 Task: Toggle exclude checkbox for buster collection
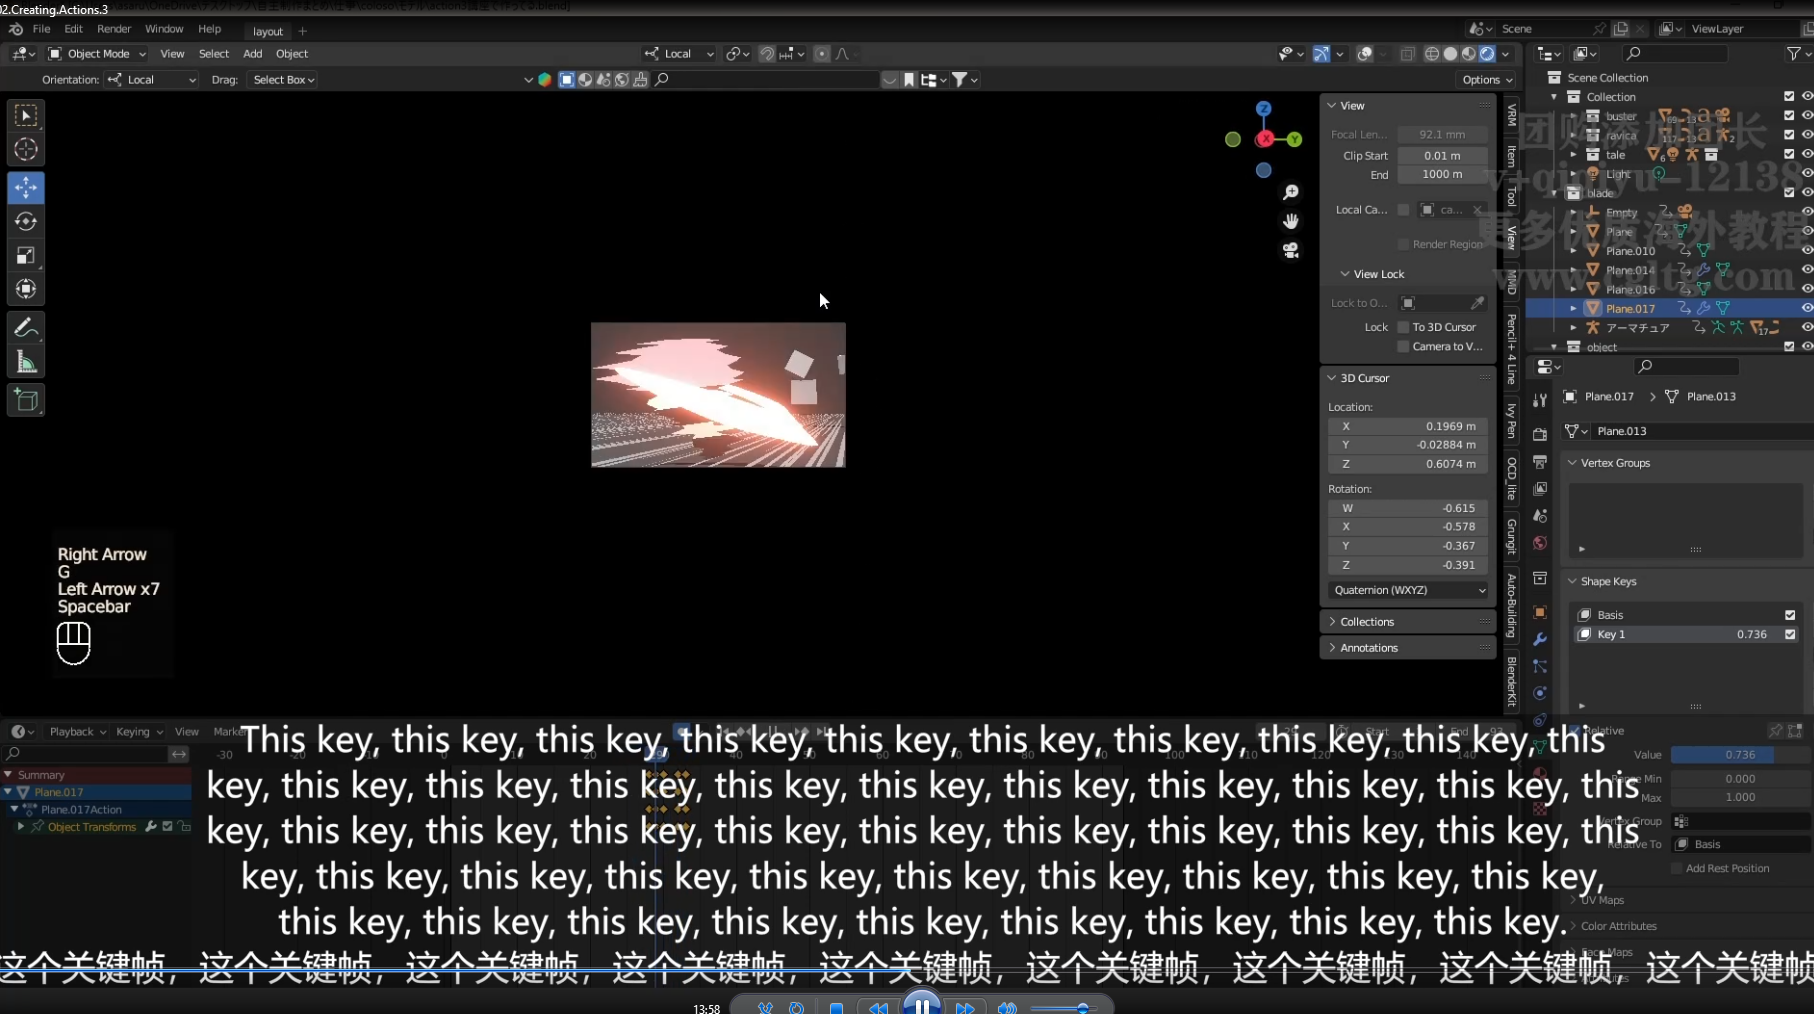tap(1789, 116)
